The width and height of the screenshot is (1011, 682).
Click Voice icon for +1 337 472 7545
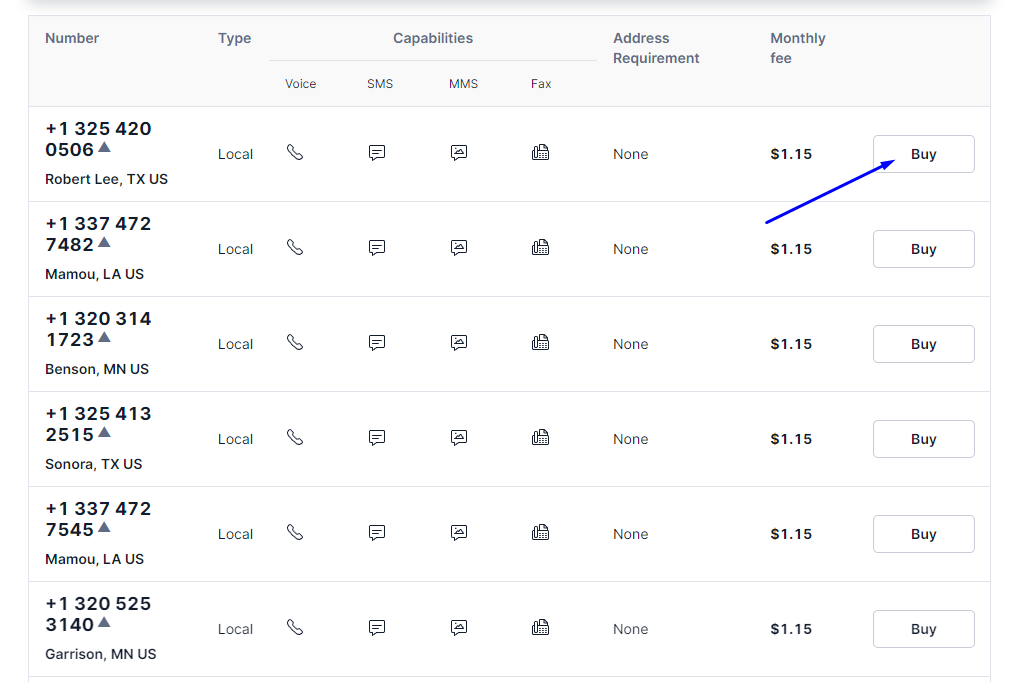click(x=294, y=533)
